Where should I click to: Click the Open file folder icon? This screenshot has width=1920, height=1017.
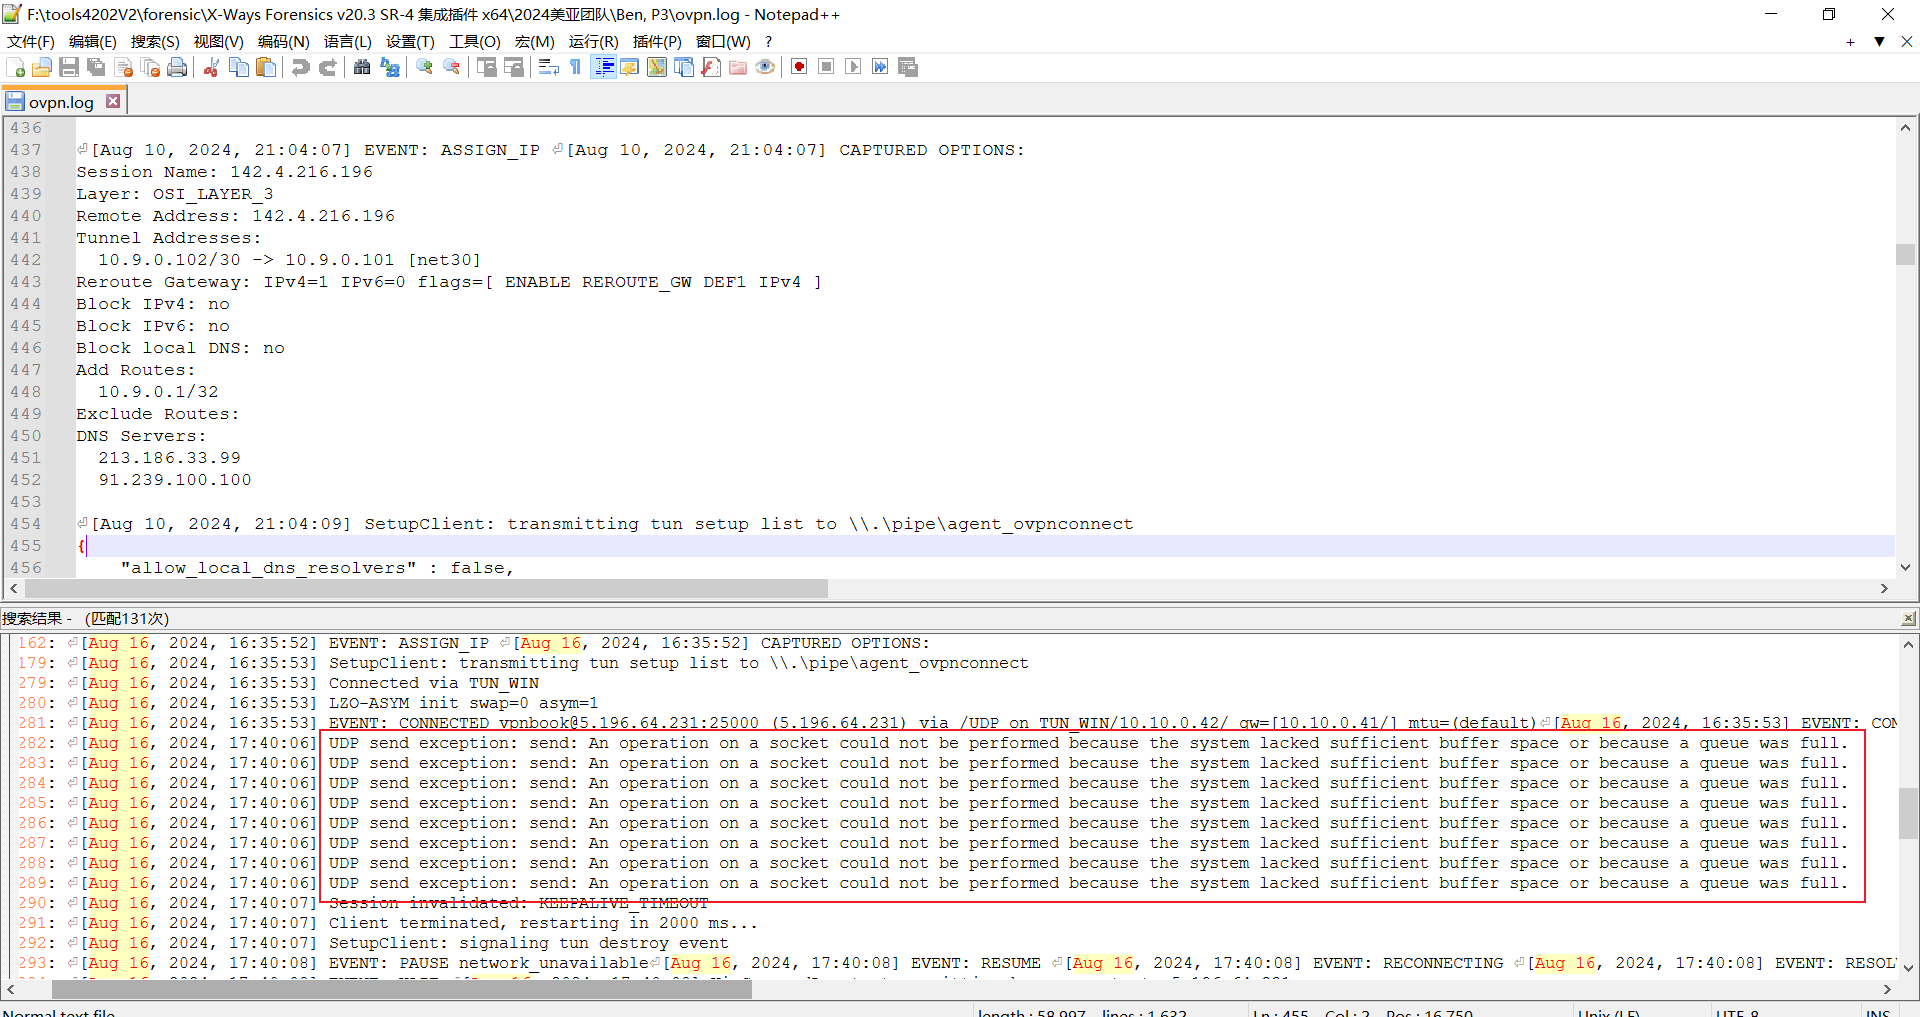tap(42, 67)
